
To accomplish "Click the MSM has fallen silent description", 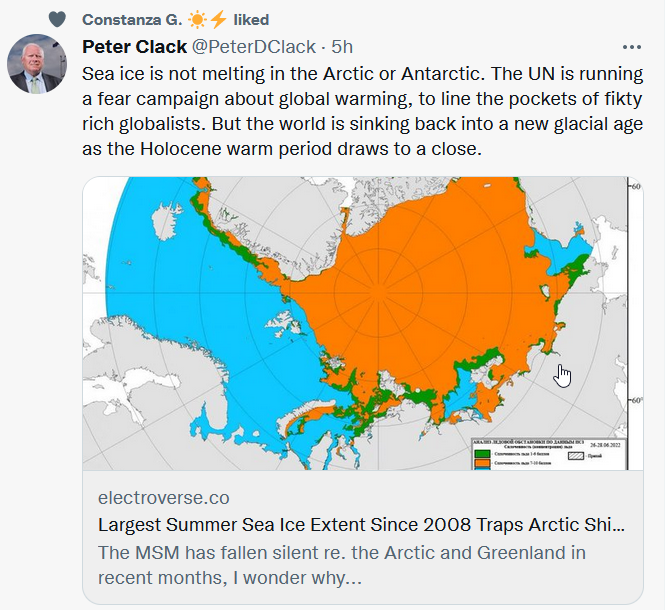I will coord(342,565).
